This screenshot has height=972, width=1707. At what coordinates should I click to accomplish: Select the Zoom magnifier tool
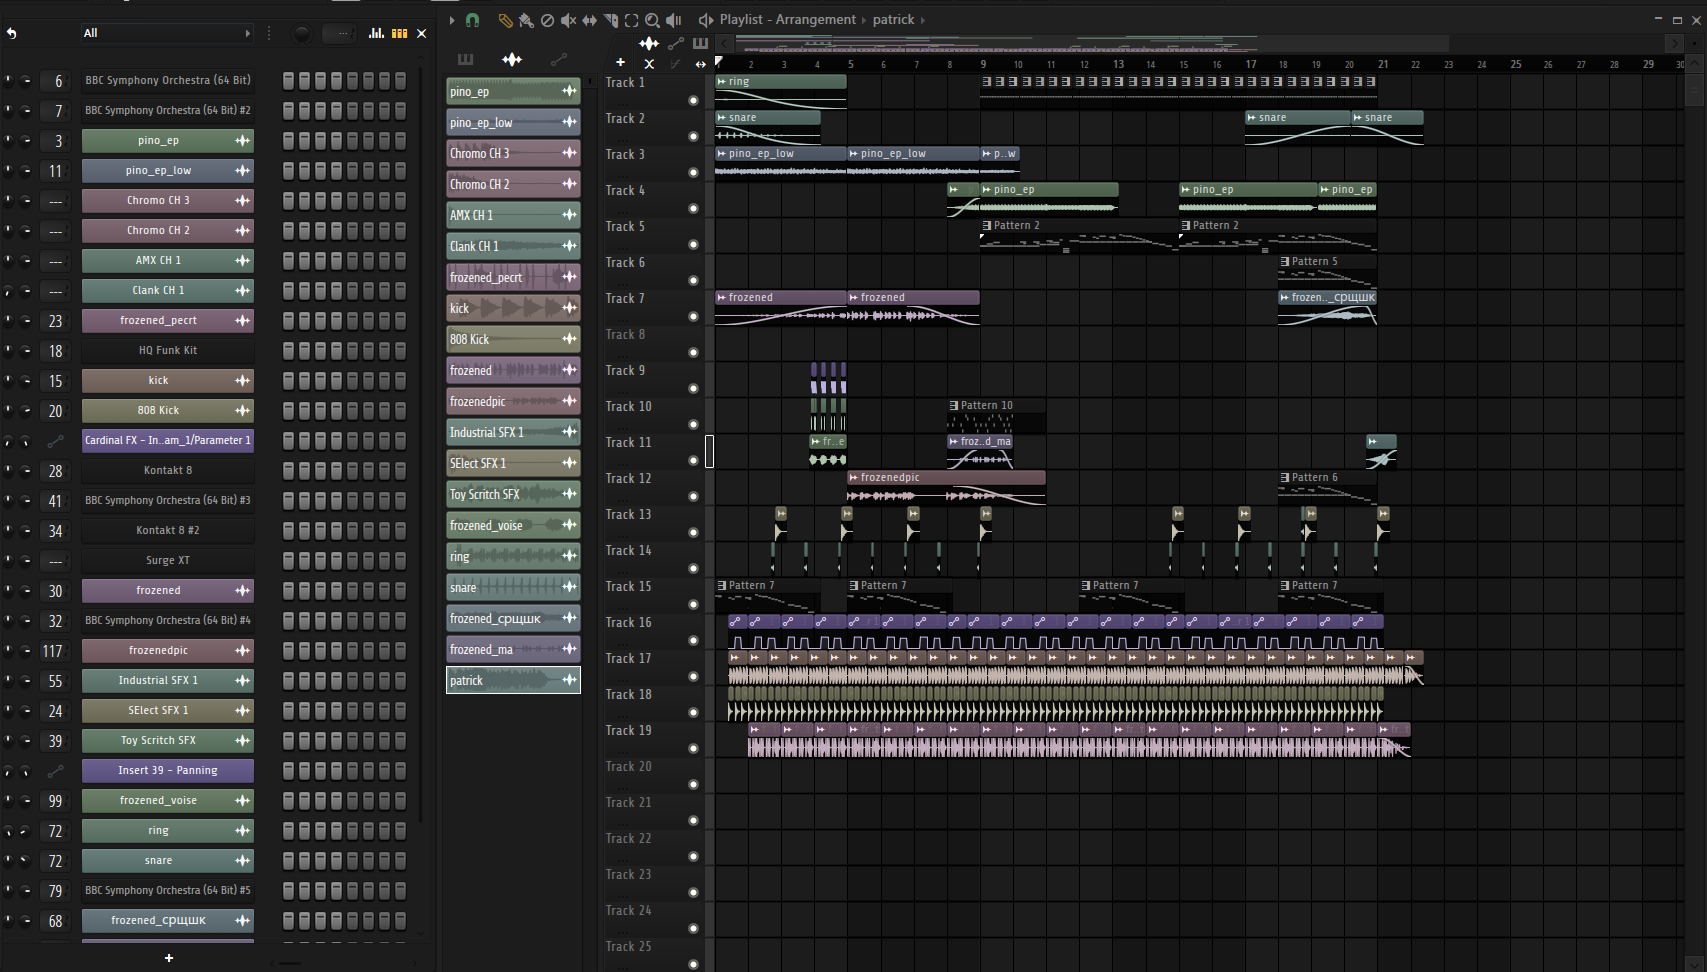click(x=653, y=20)
